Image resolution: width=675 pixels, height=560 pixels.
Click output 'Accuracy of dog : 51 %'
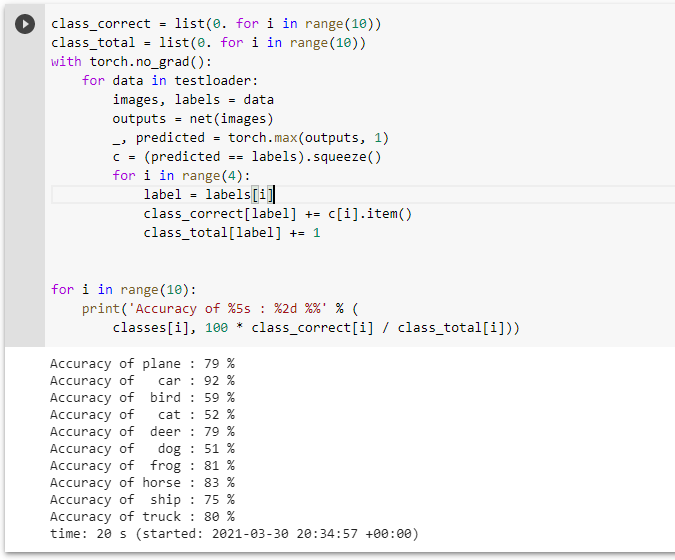coord(142,449)
